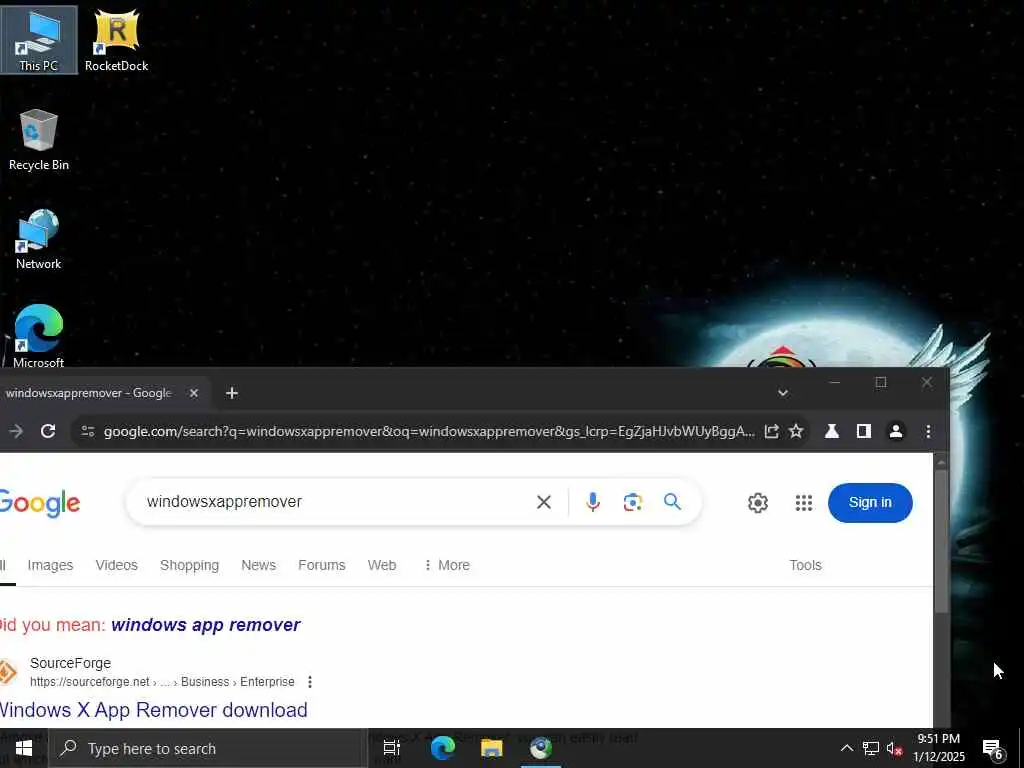Open File Explorer from the taskbar
Screen dimensions: 1024x768
492,748
